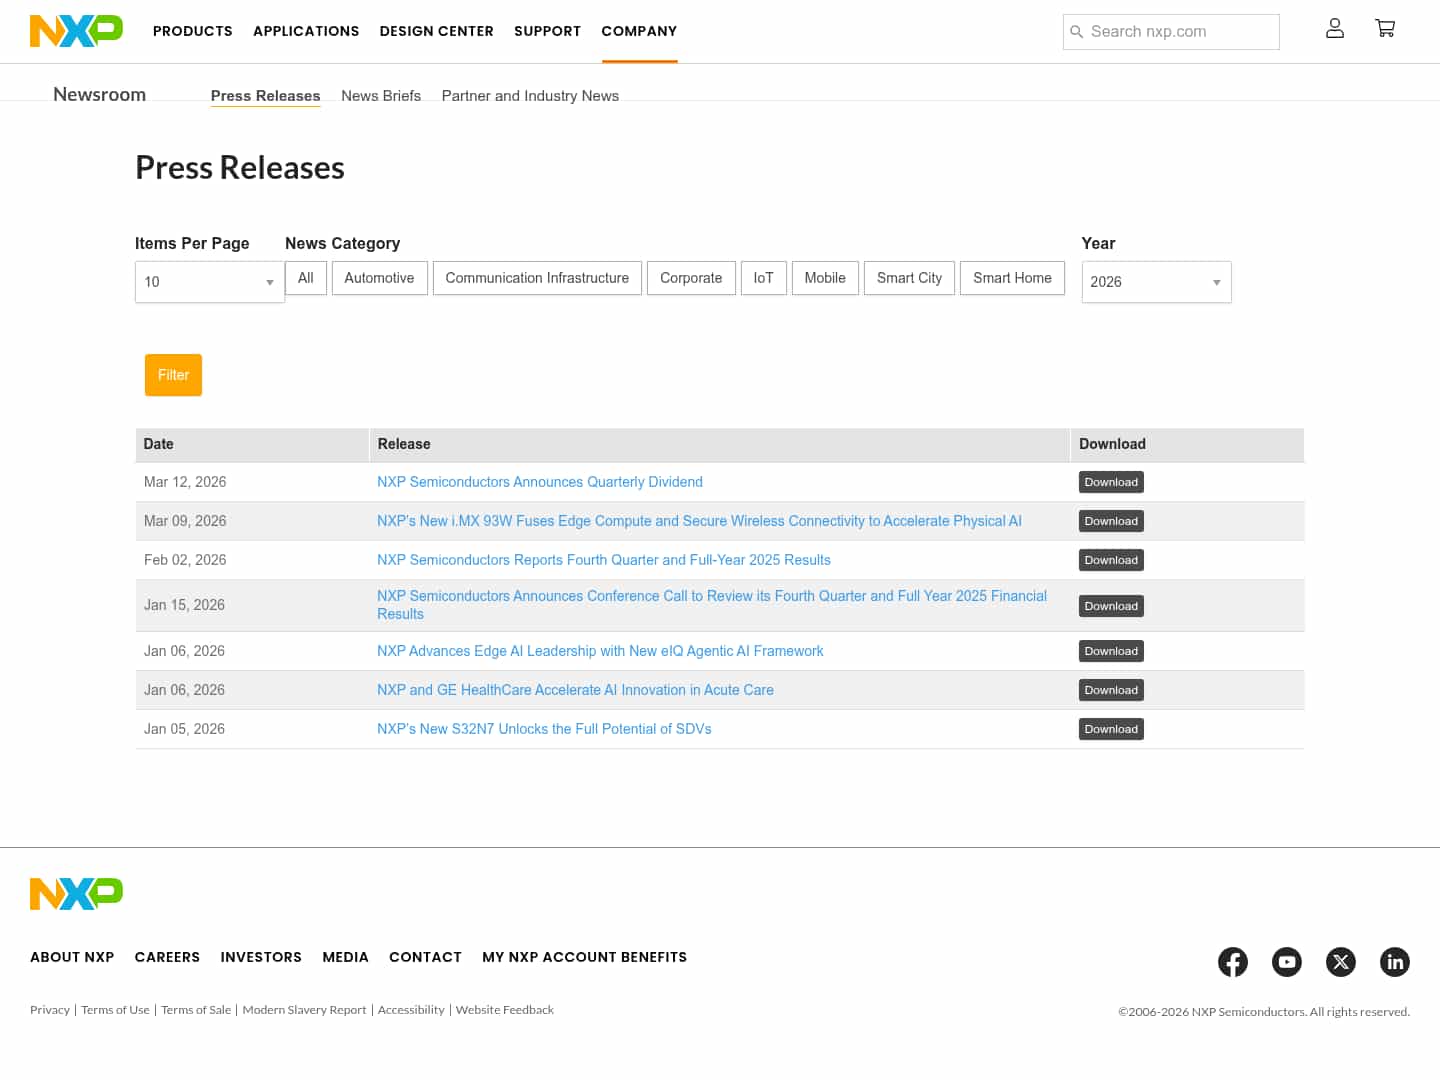Screen dimensions: 1440x1080
Task: Click the Facebook icon in the footer
Action: 1233,961
